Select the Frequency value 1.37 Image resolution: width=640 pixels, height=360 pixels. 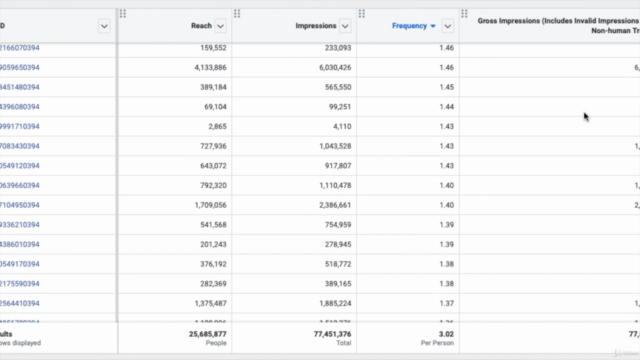[x=447, y=303]
